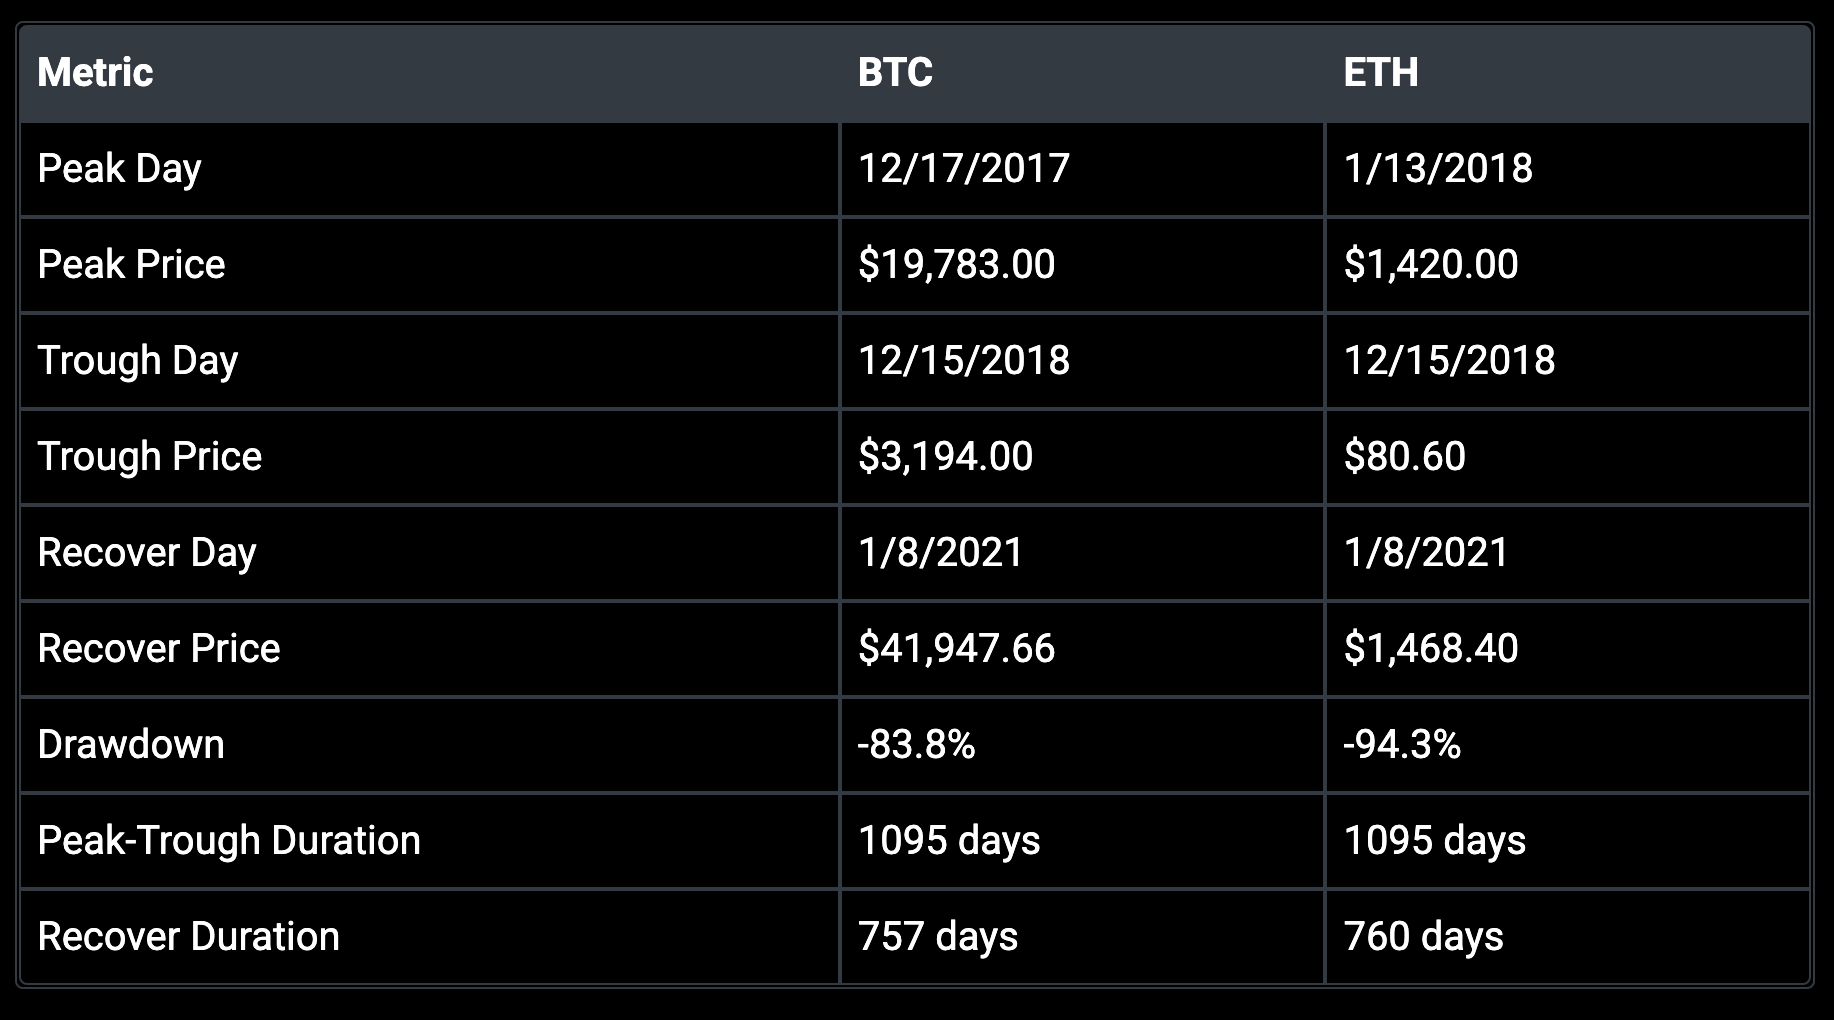
Task: Click the ETH peak day 1/13/2018
Action: tap(1438, 168)
